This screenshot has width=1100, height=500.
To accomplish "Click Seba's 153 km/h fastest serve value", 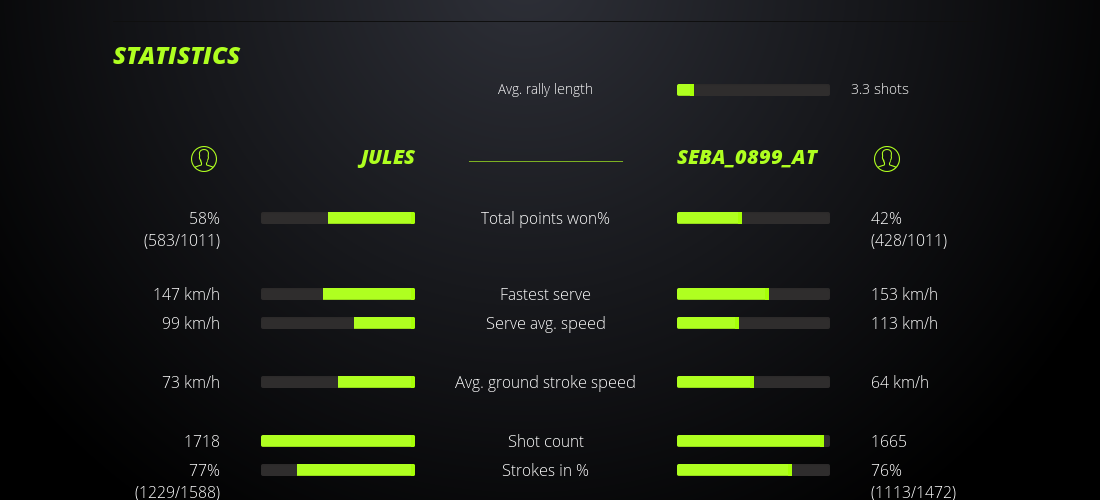I will 904,294.
